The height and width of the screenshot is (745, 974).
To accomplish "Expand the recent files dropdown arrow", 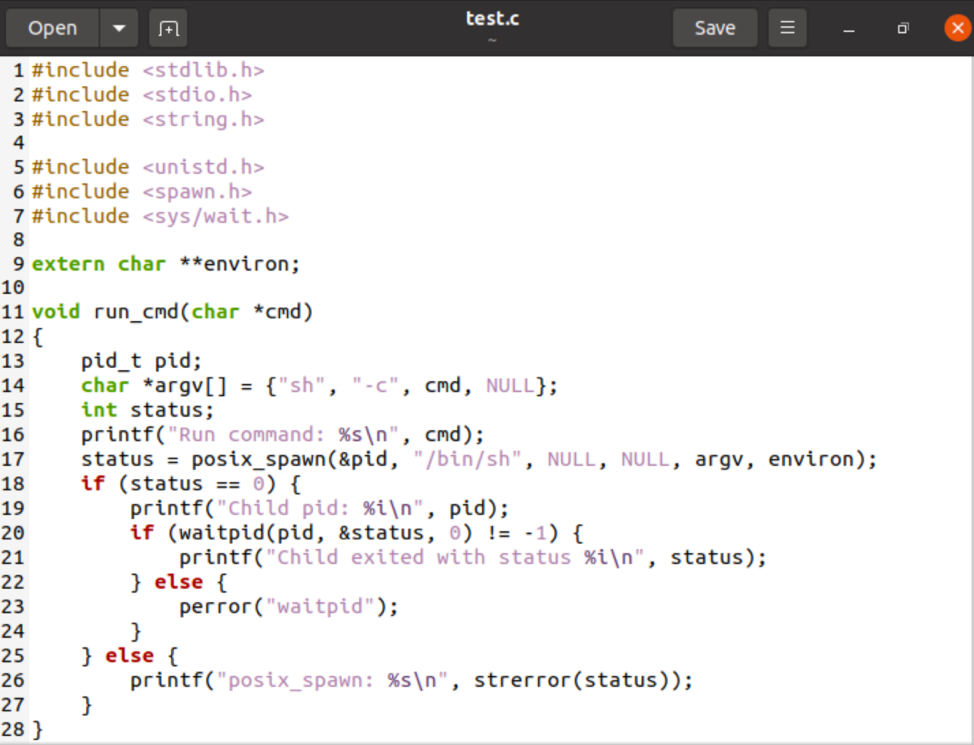I will click(x=119, y=28).
